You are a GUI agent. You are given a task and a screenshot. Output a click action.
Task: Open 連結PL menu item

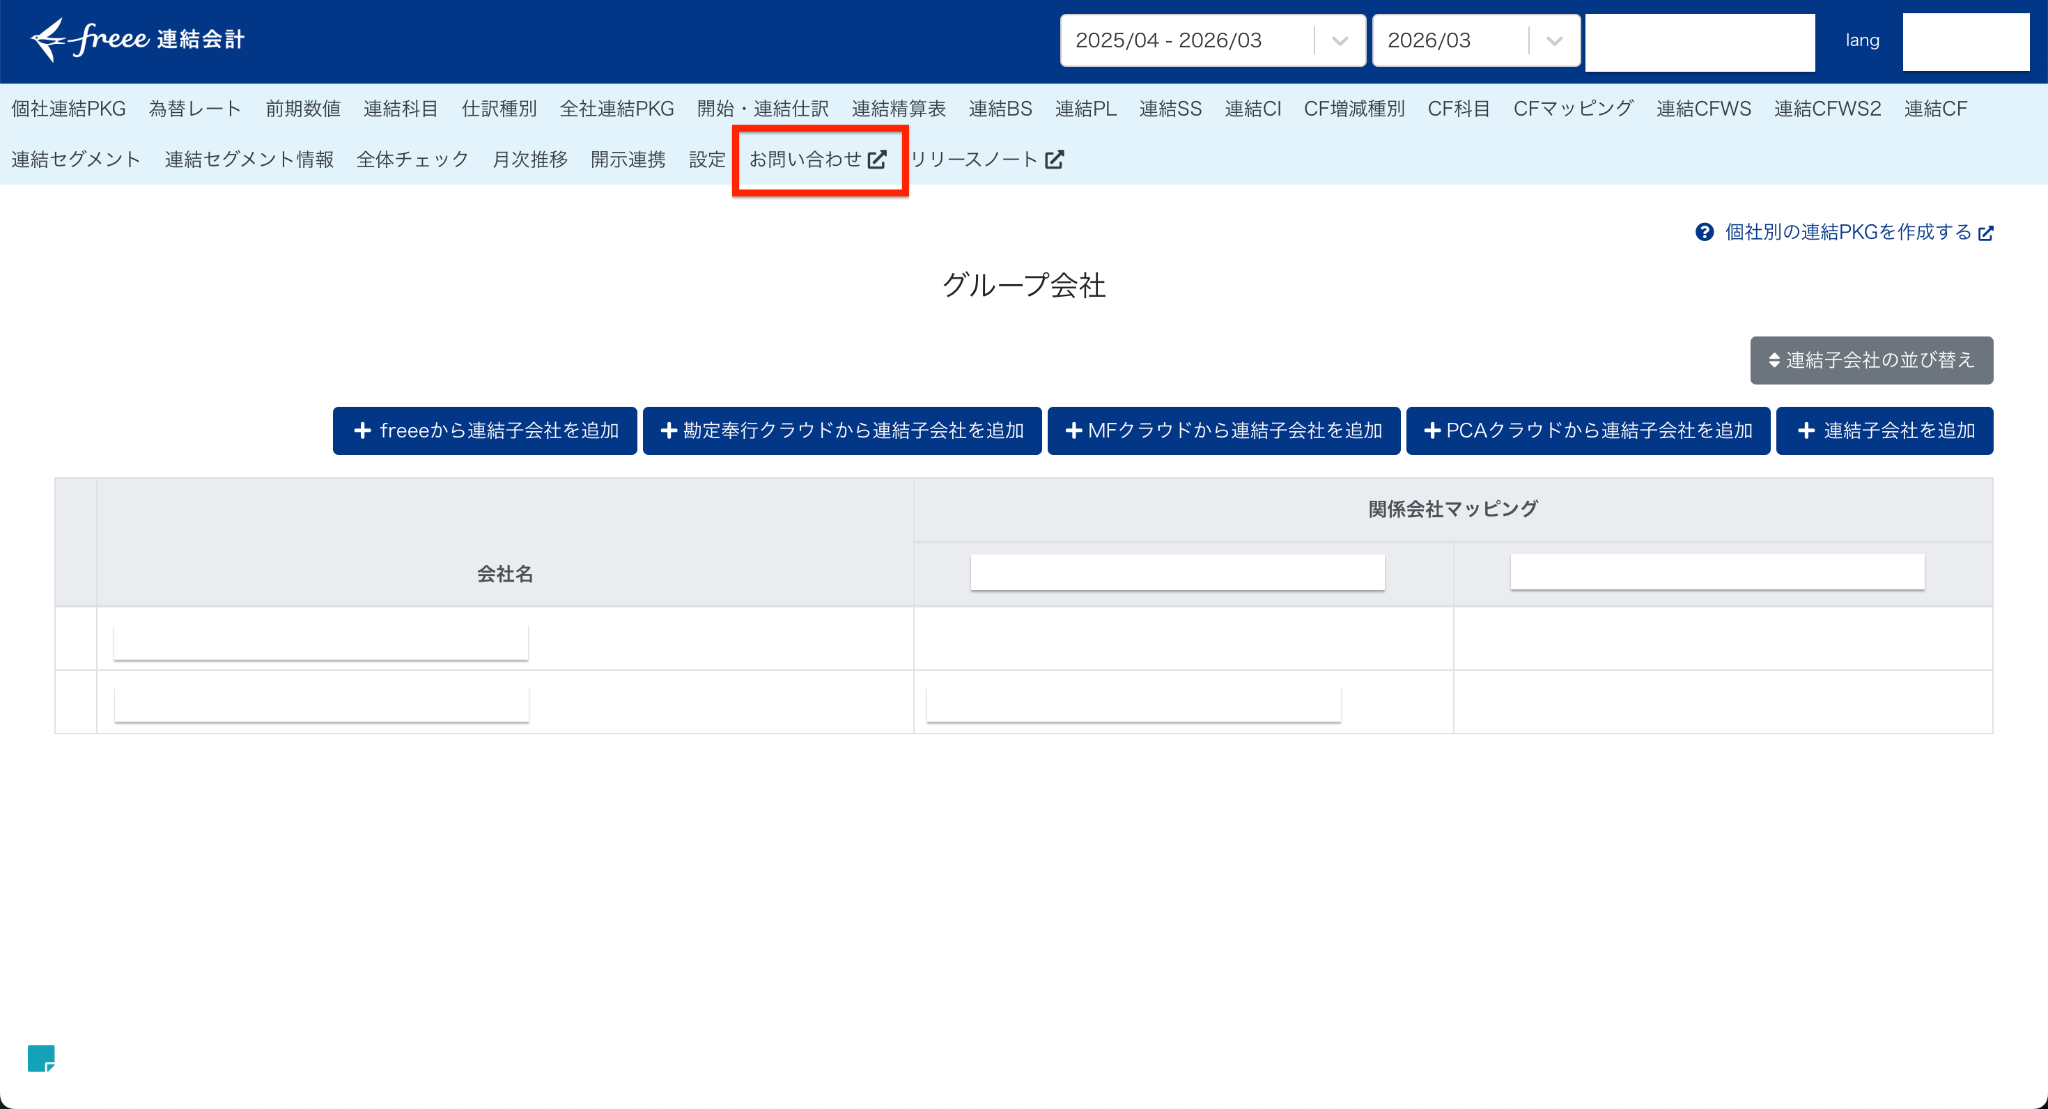coord(1086,109)
